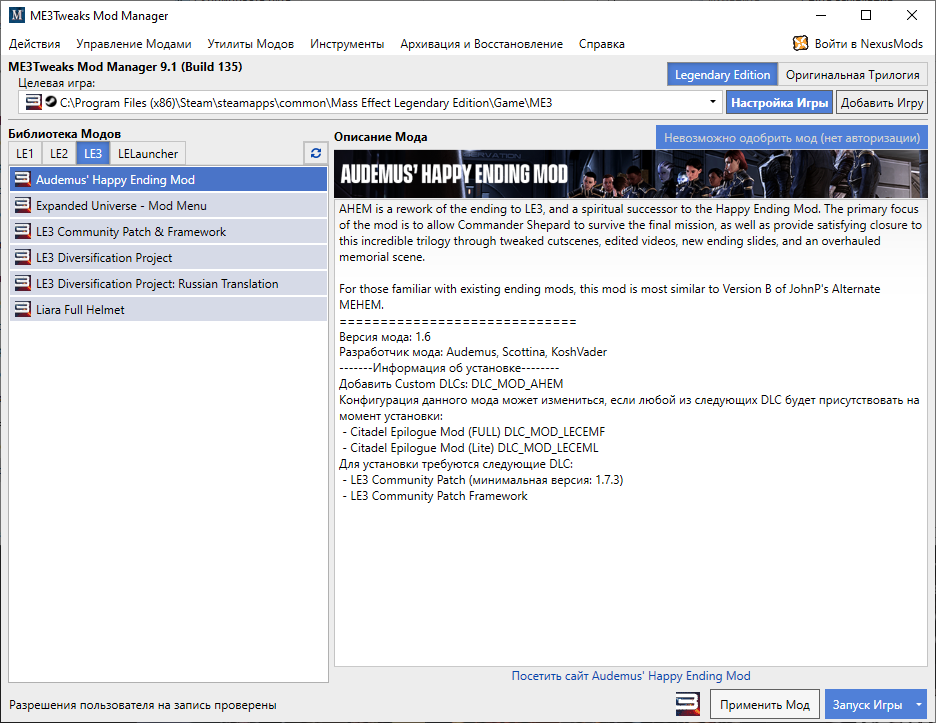Click the ME3Tweaks Mod Manager 9.1 version label
Screen dimensions: 936x723
tap(125, 67)
